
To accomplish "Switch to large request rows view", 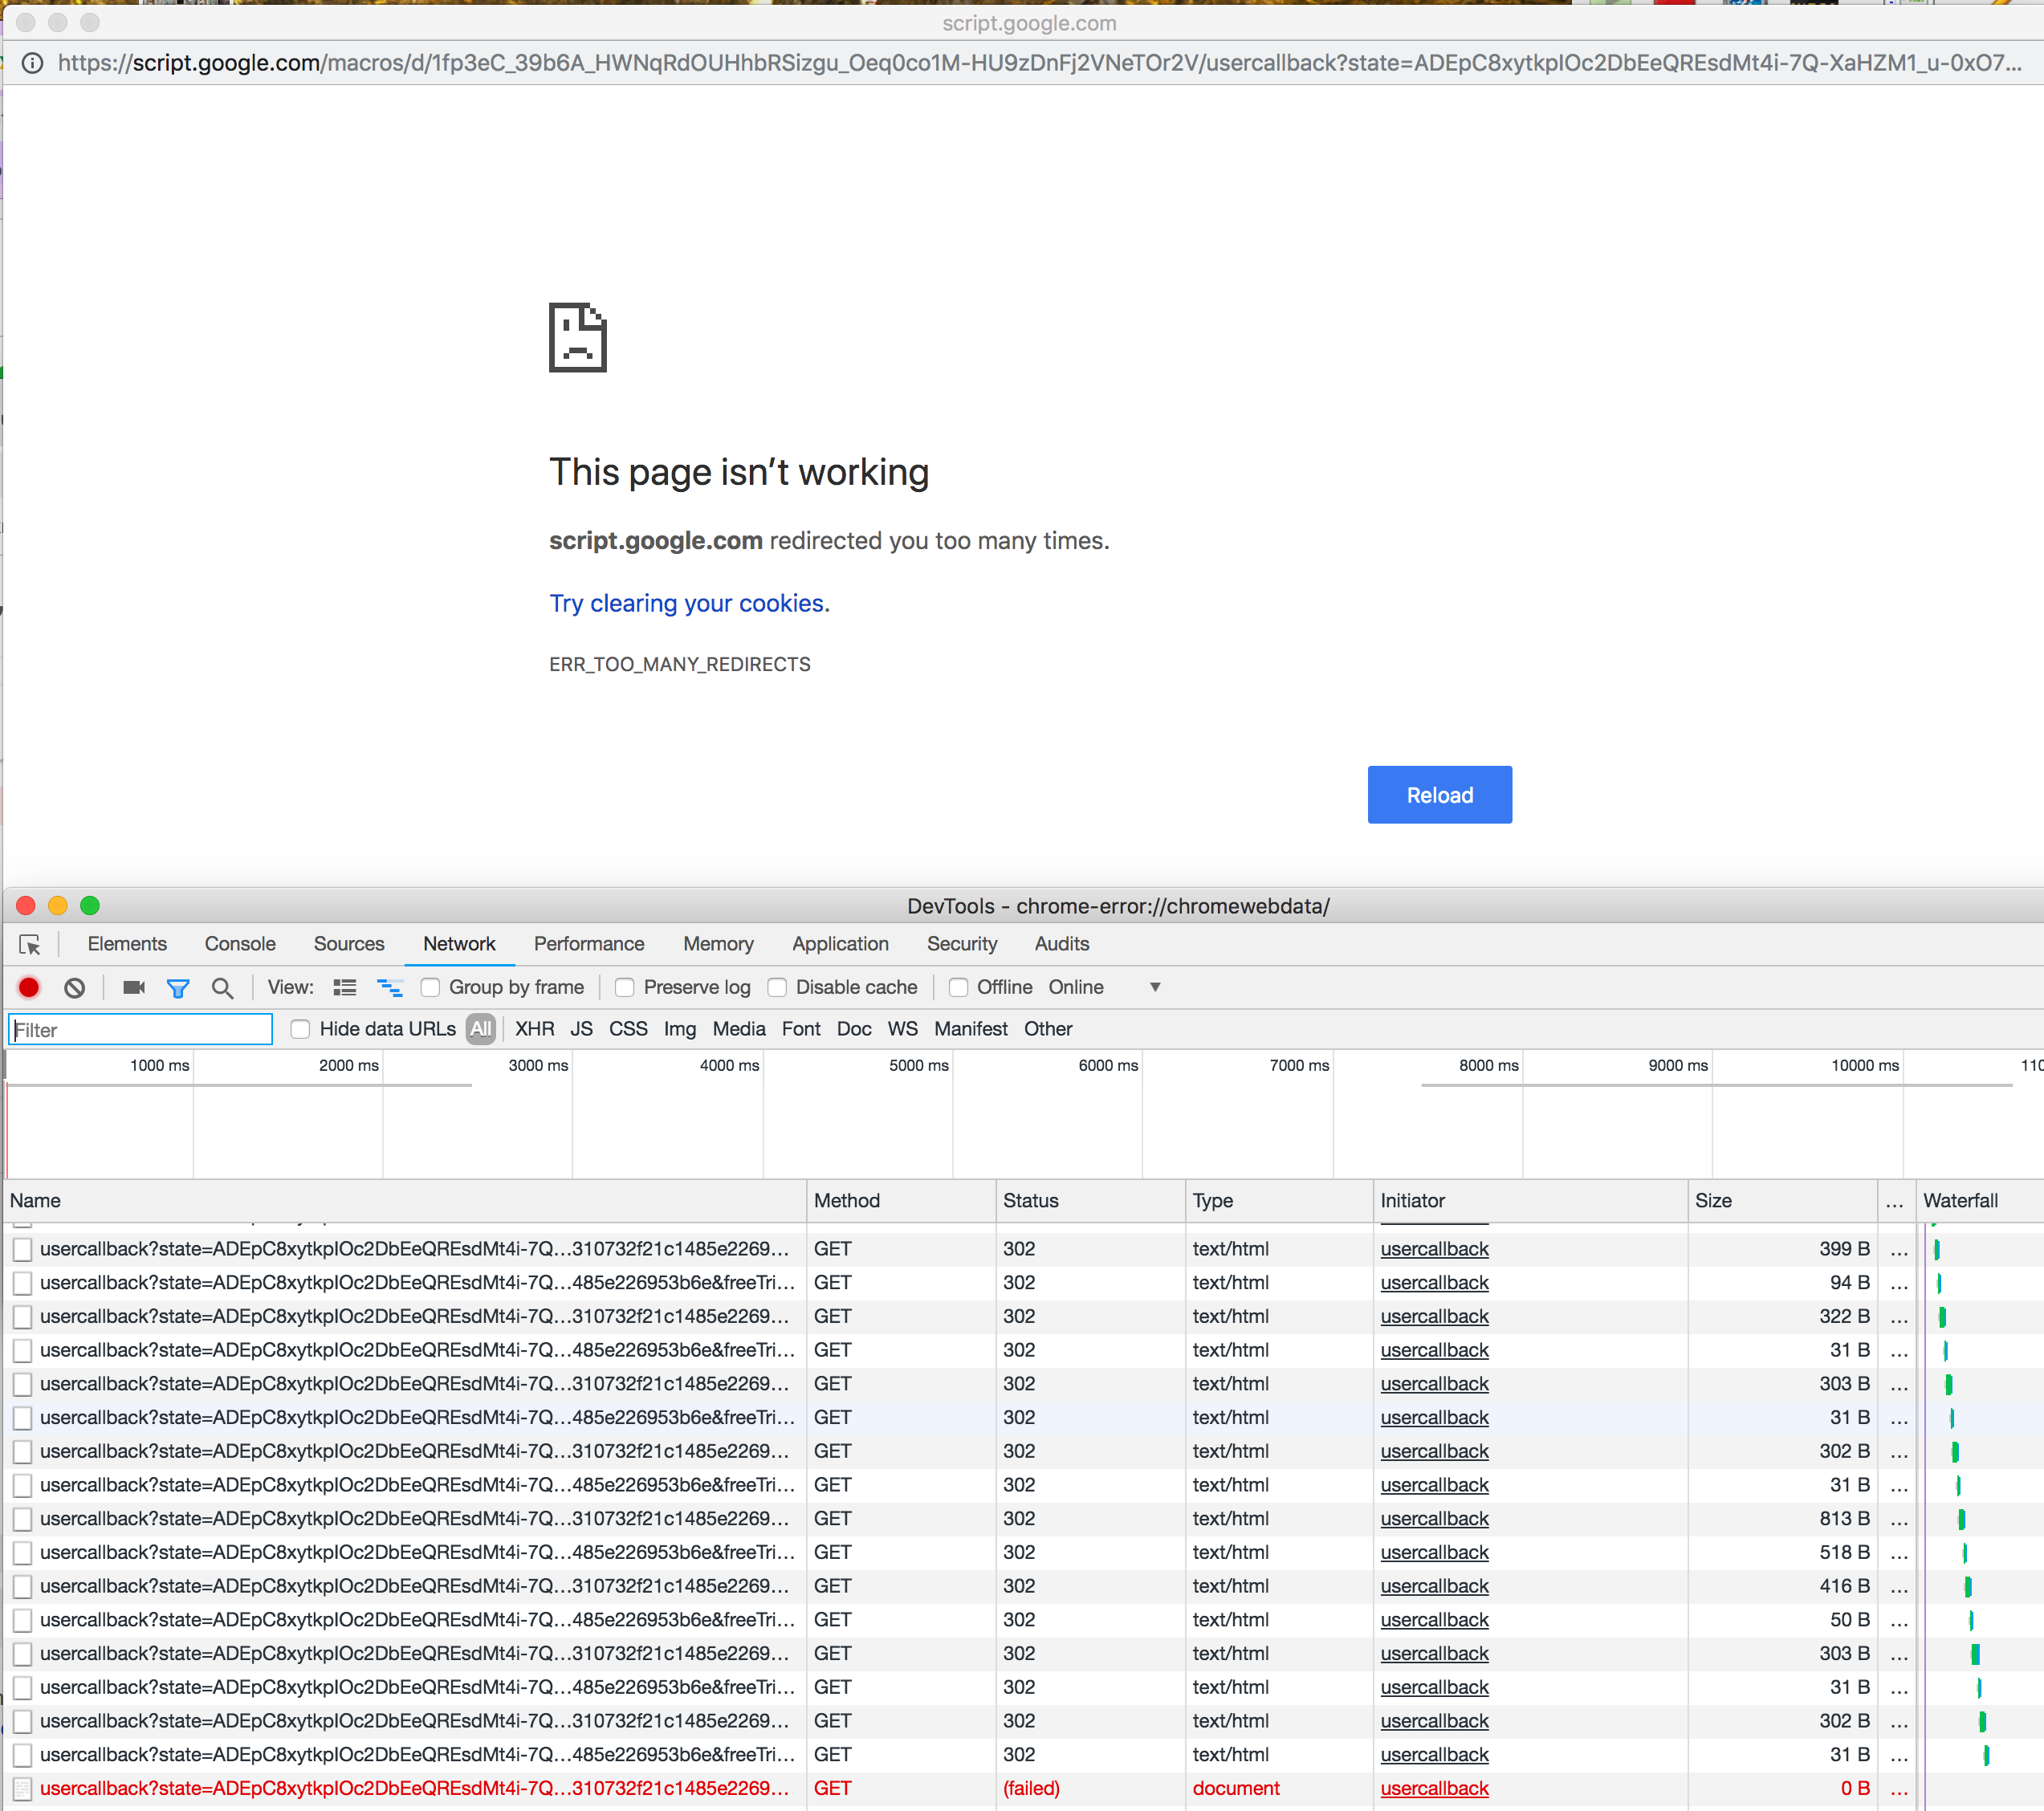I will [344, 987].
